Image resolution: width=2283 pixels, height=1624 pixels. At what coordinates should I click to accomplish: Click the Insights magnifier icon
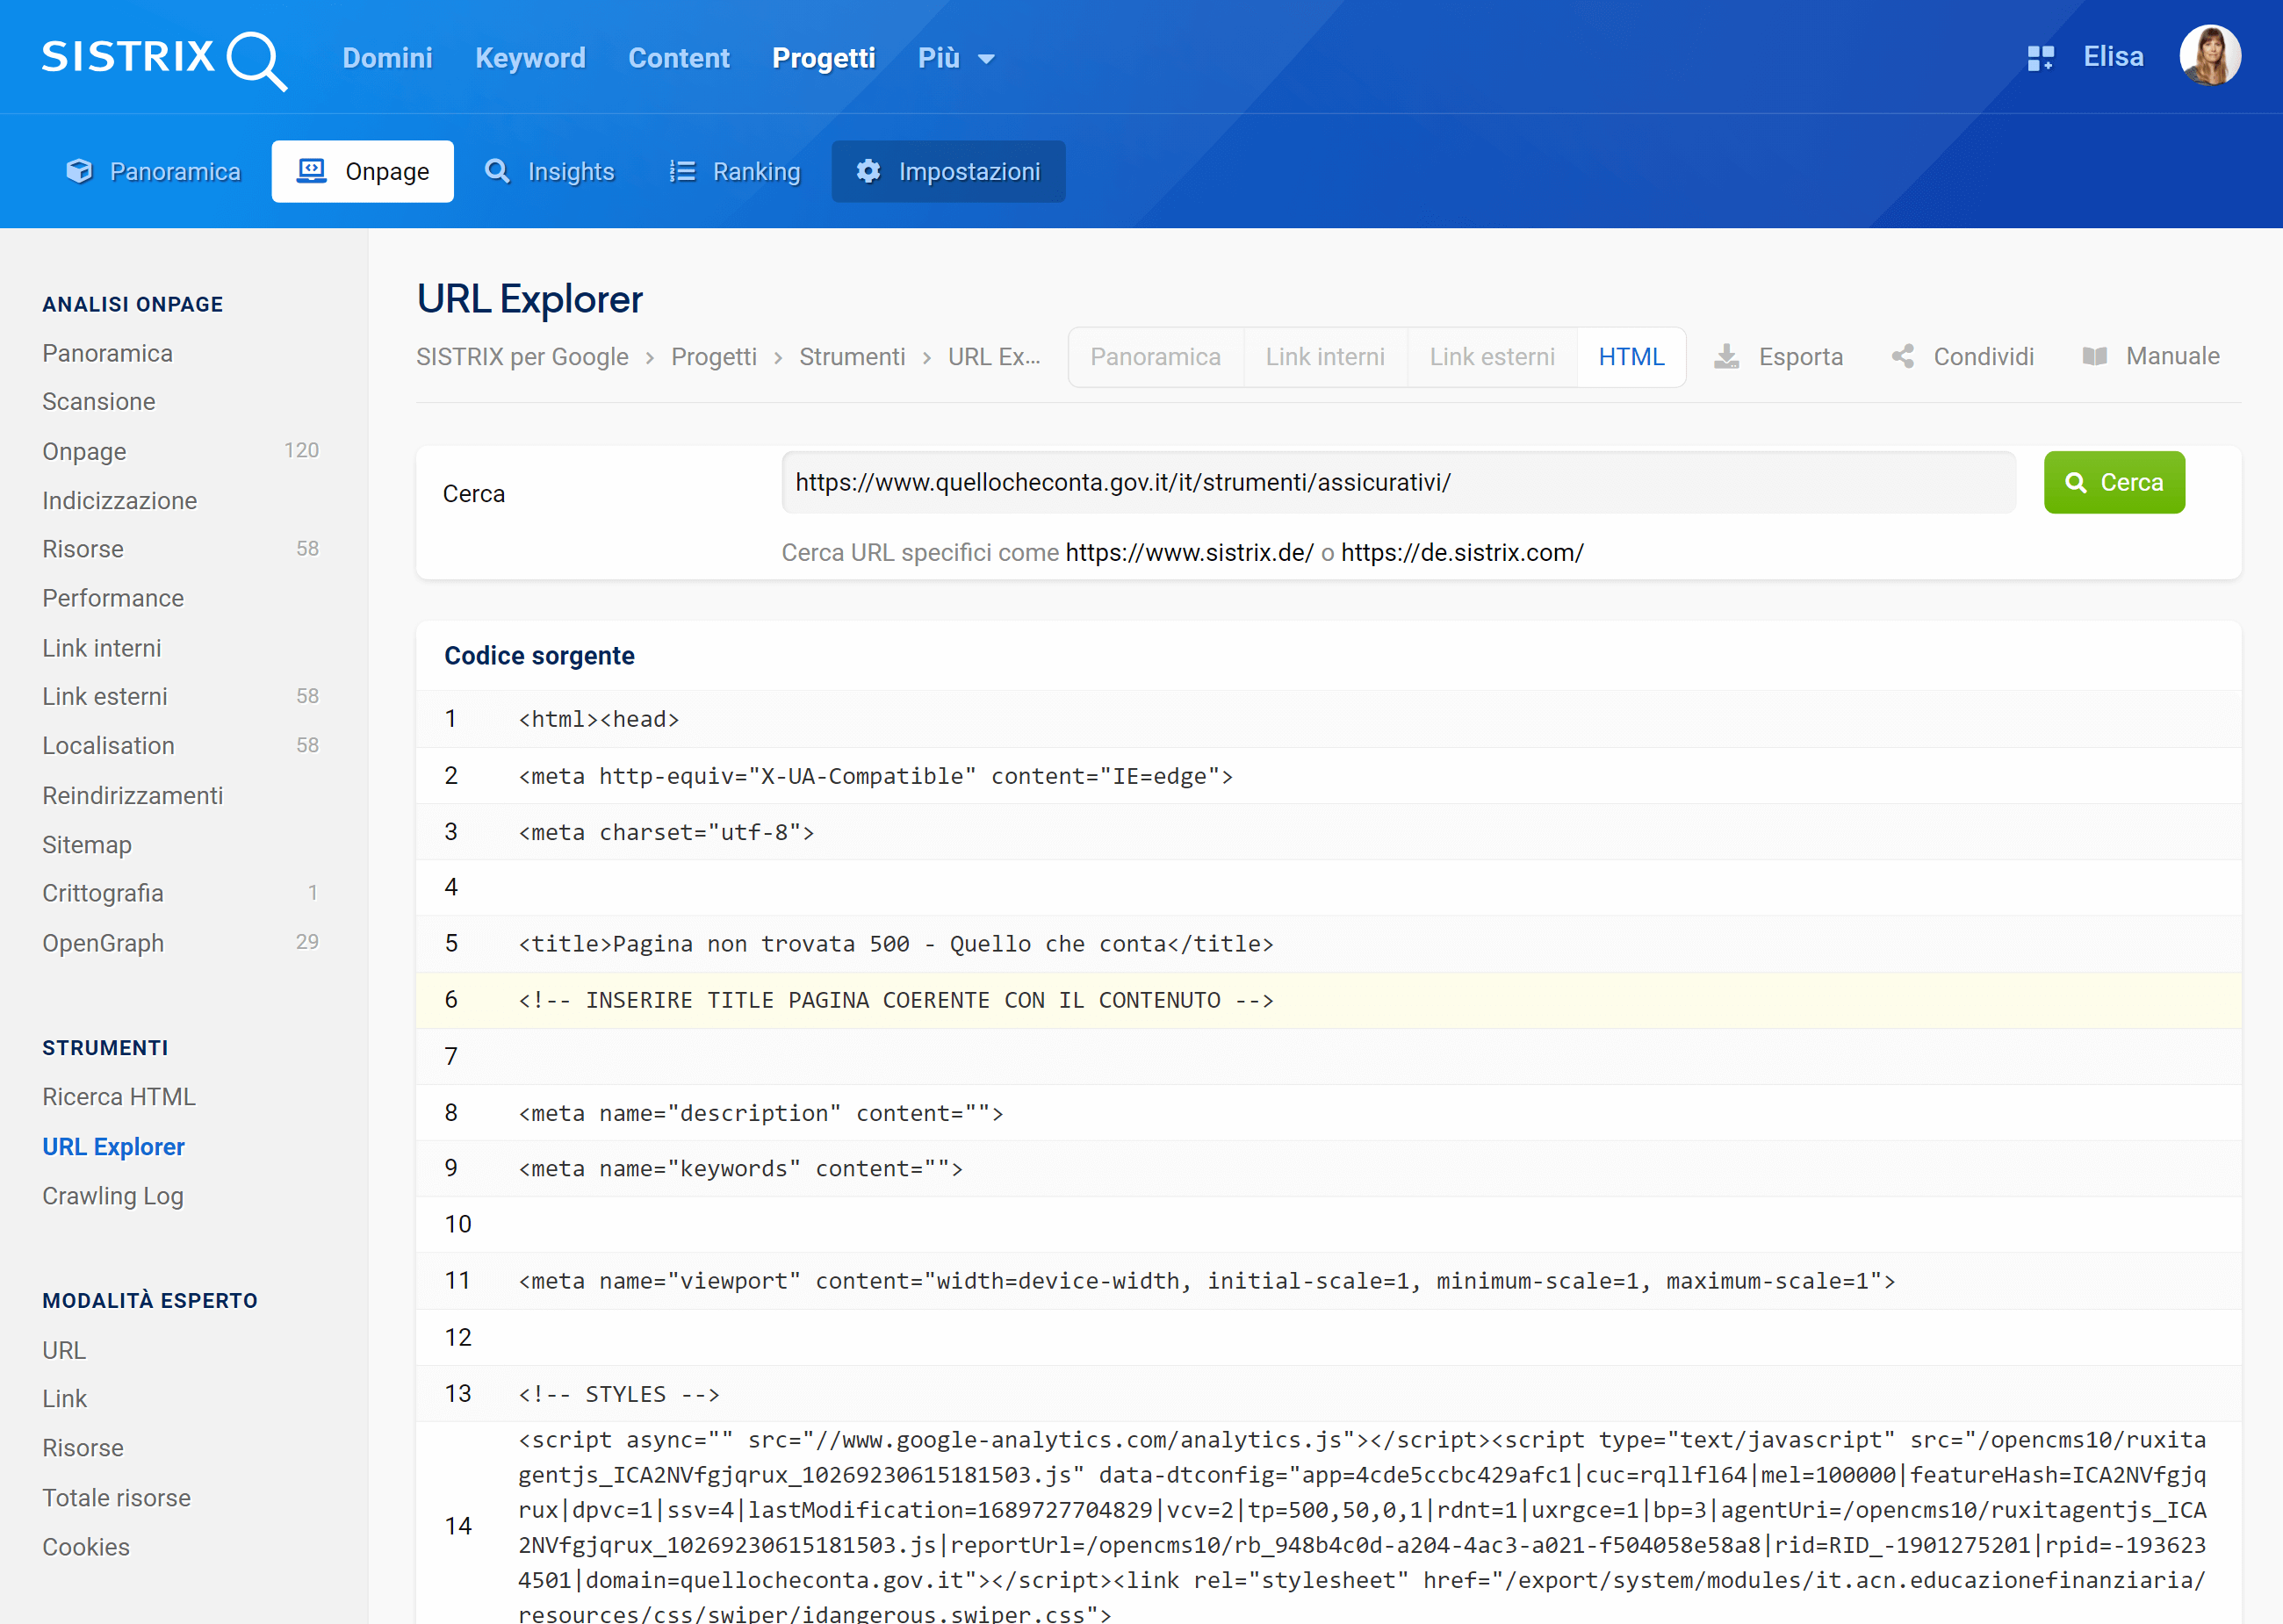(x=497, y=171)
